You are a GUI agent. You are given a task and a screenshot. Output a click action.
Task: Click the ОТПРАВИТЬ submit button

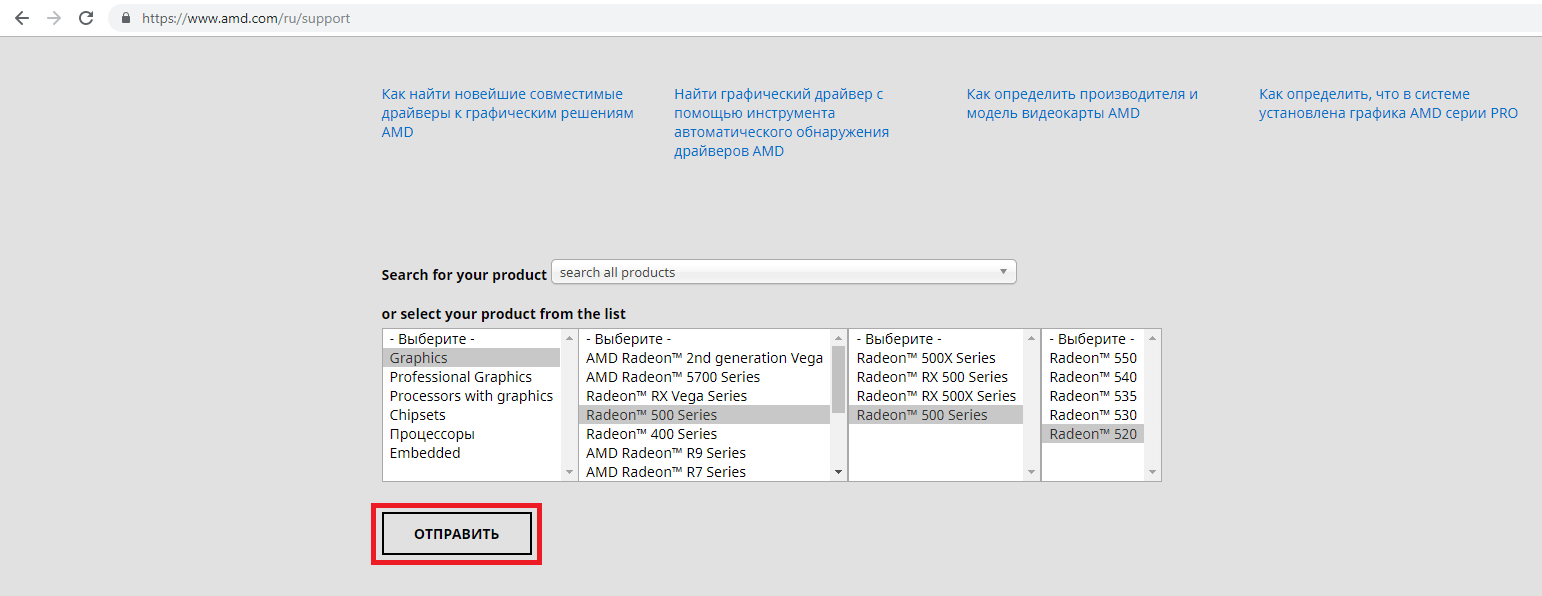(456, 534)
